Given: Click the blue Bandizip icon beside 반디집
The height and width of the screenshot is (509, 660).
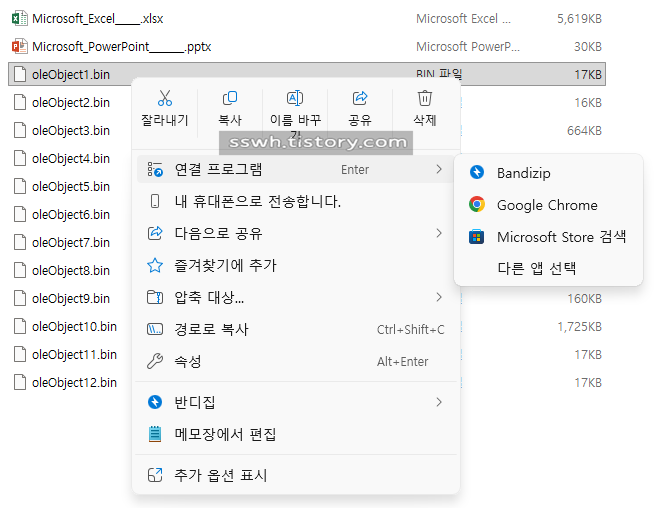Looking at the screenshot, I should (x=155, y=402).
